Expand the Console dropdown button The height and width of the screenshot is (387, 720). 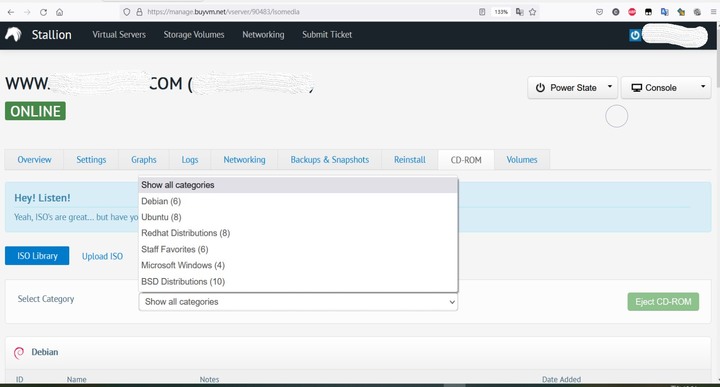tap(666, 88)
